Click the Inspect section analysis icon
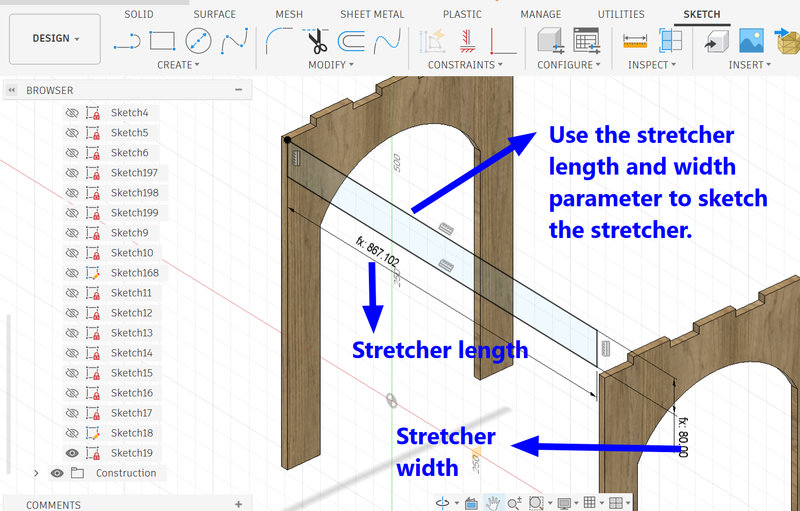800x511 pixels. (x=670, y=41)
